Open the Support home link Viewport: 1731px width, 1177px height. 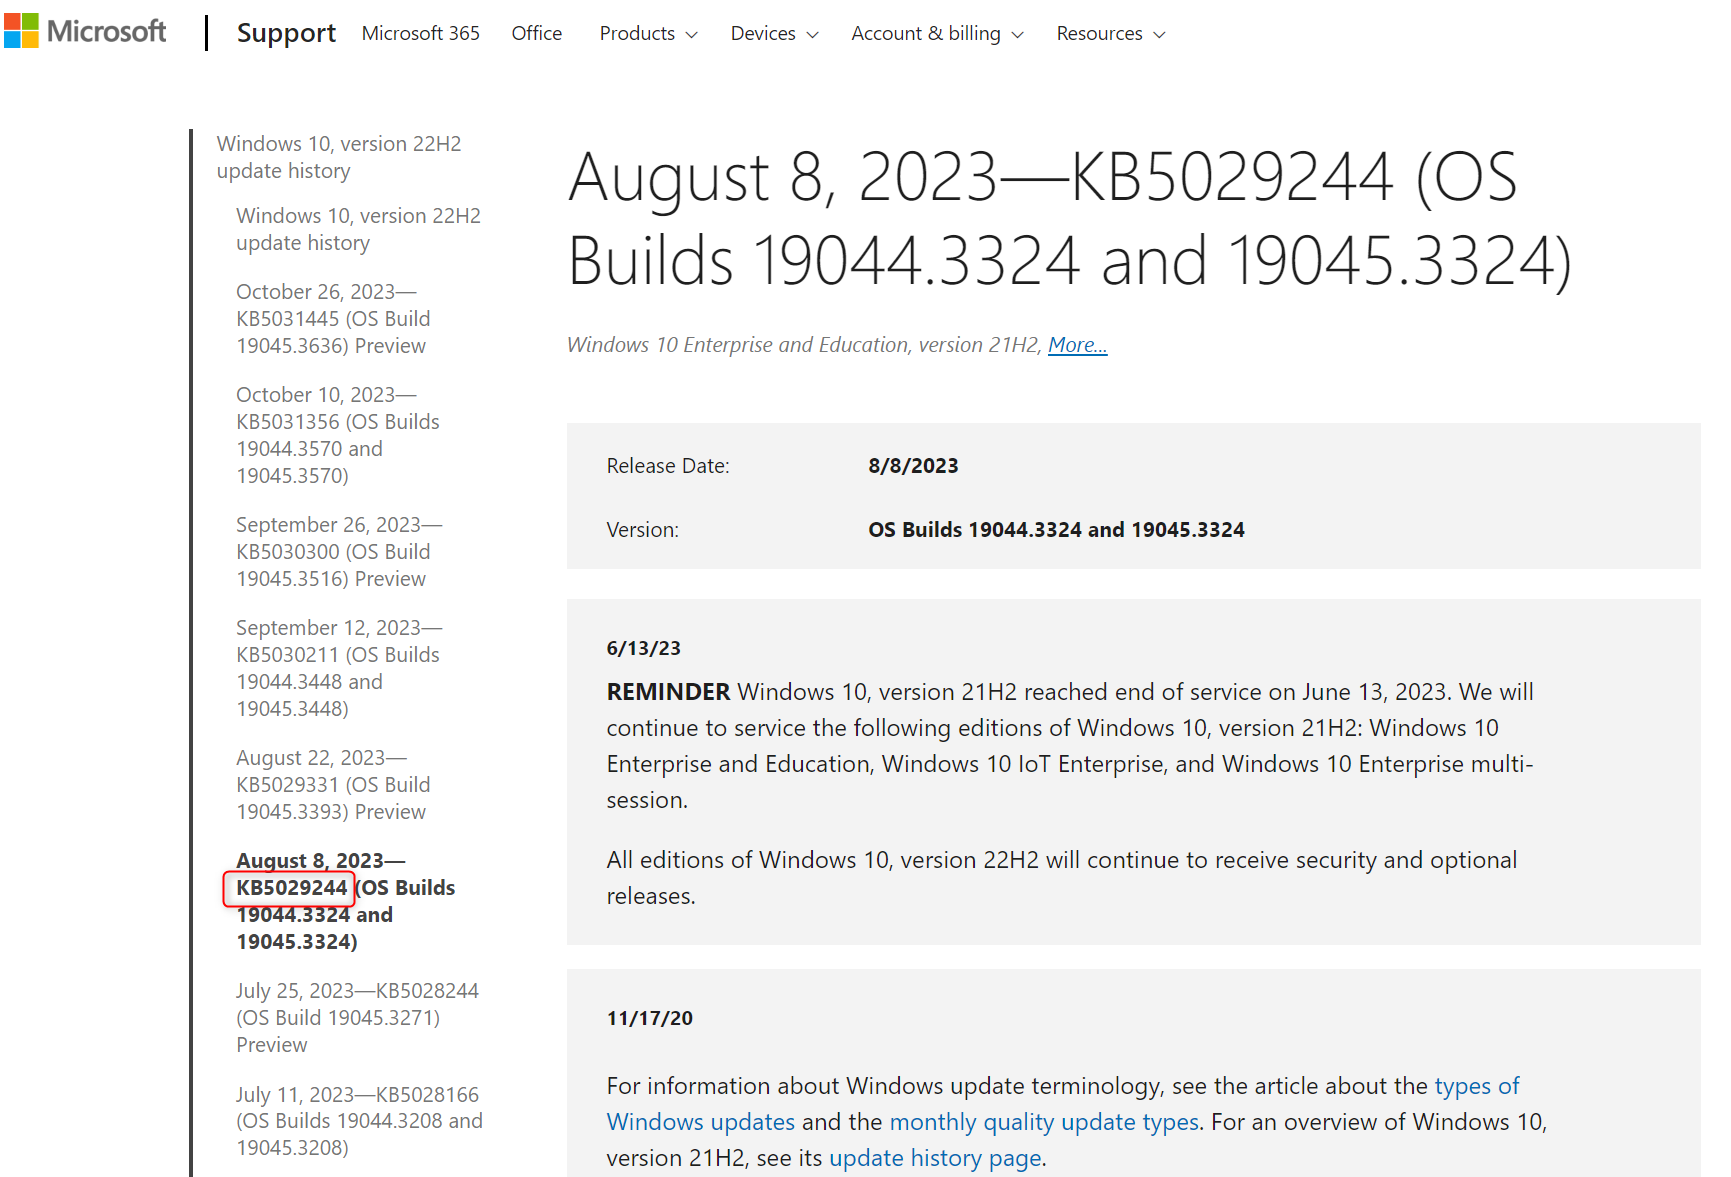pos(286,33)
